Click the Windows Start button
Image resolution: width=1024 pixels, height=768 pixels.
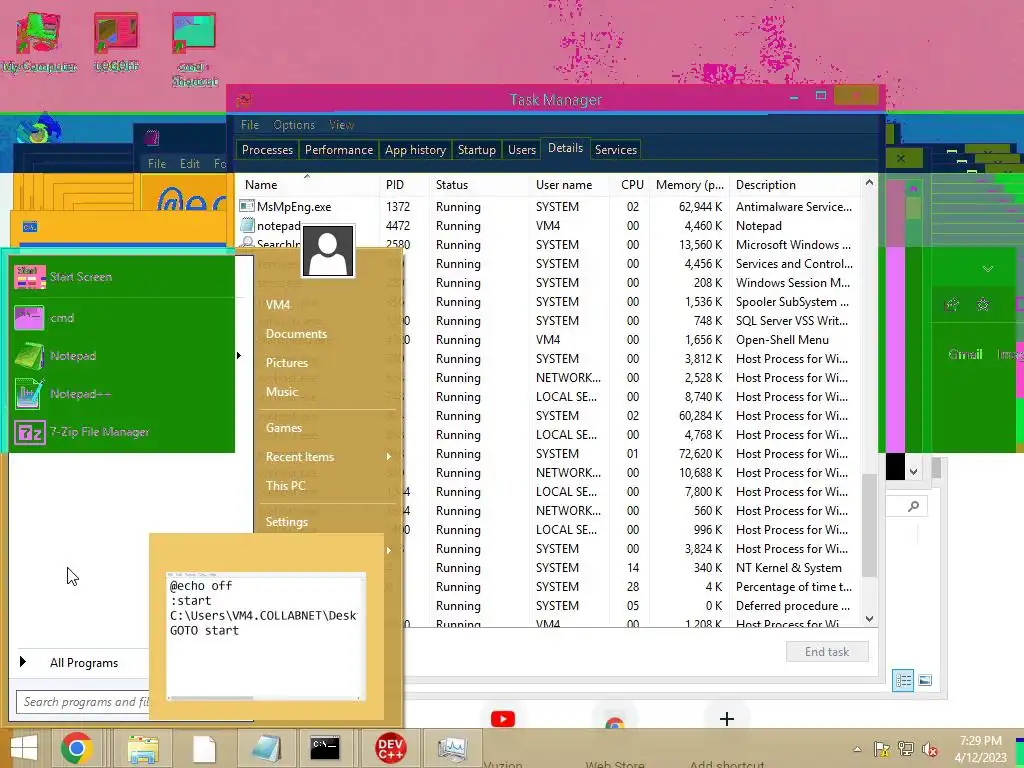[24, 748]
